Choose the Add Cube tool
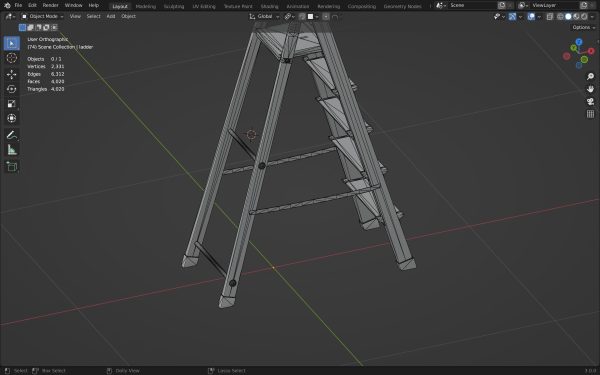 coord(11,166)
